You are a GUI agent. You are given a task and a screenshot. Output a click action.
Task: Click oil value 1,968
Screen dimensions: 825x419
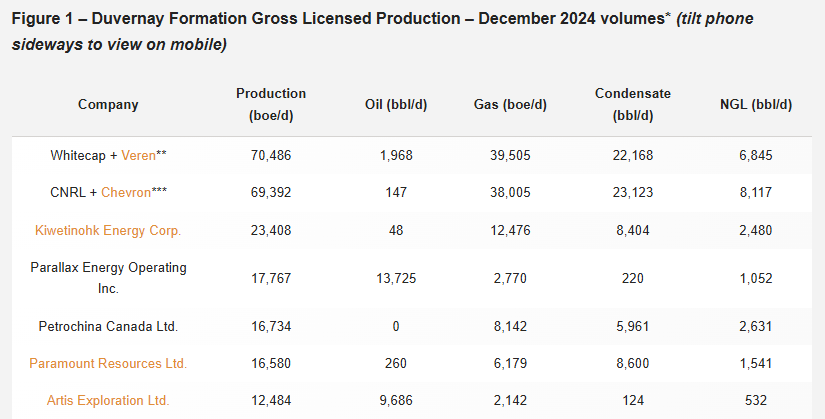pyautogui.click(x=396, y=155)
